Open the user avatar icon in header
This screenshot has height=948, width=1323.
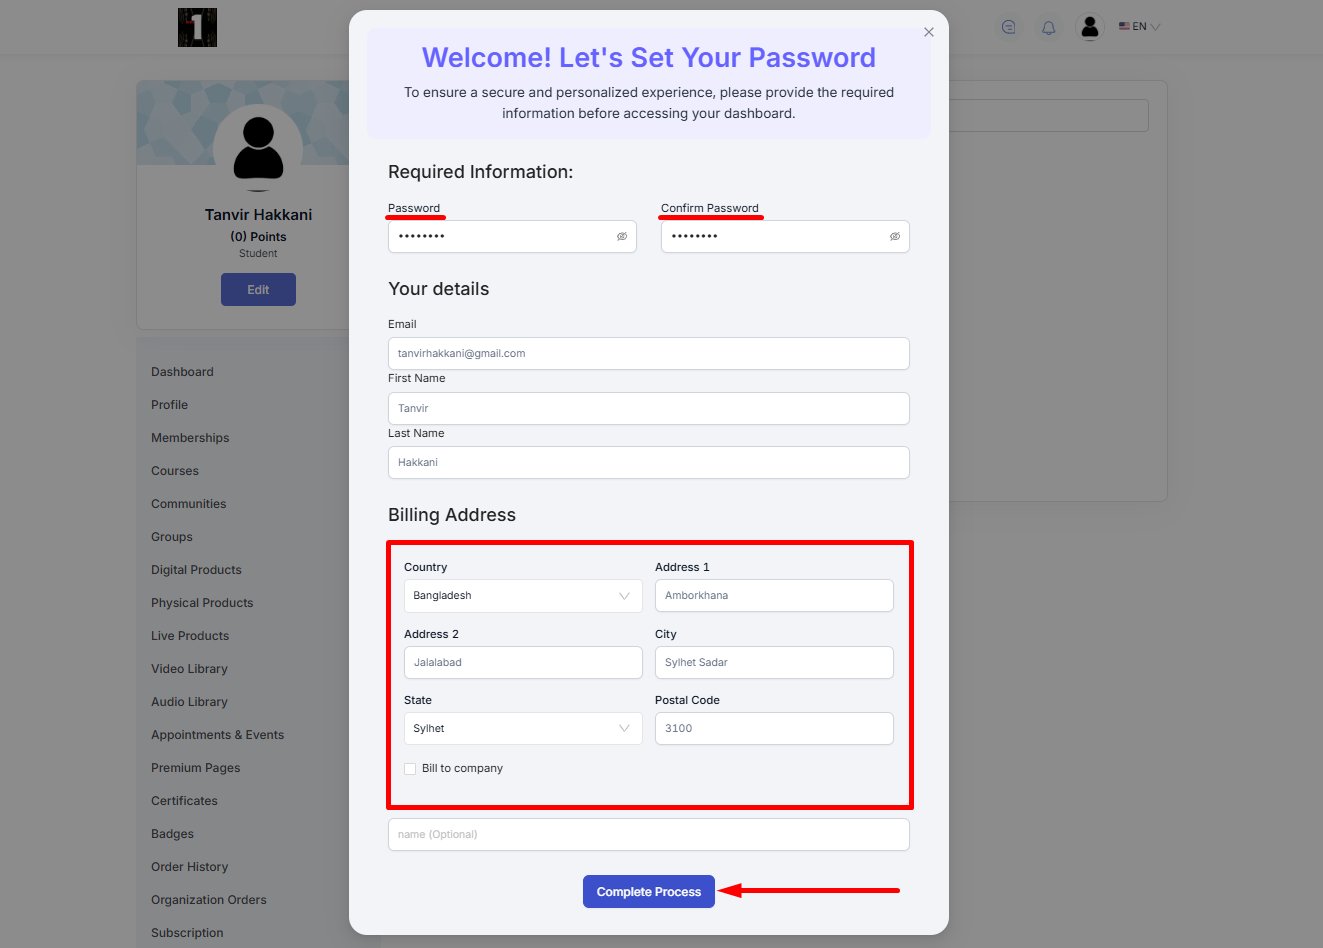point(1090,27)
